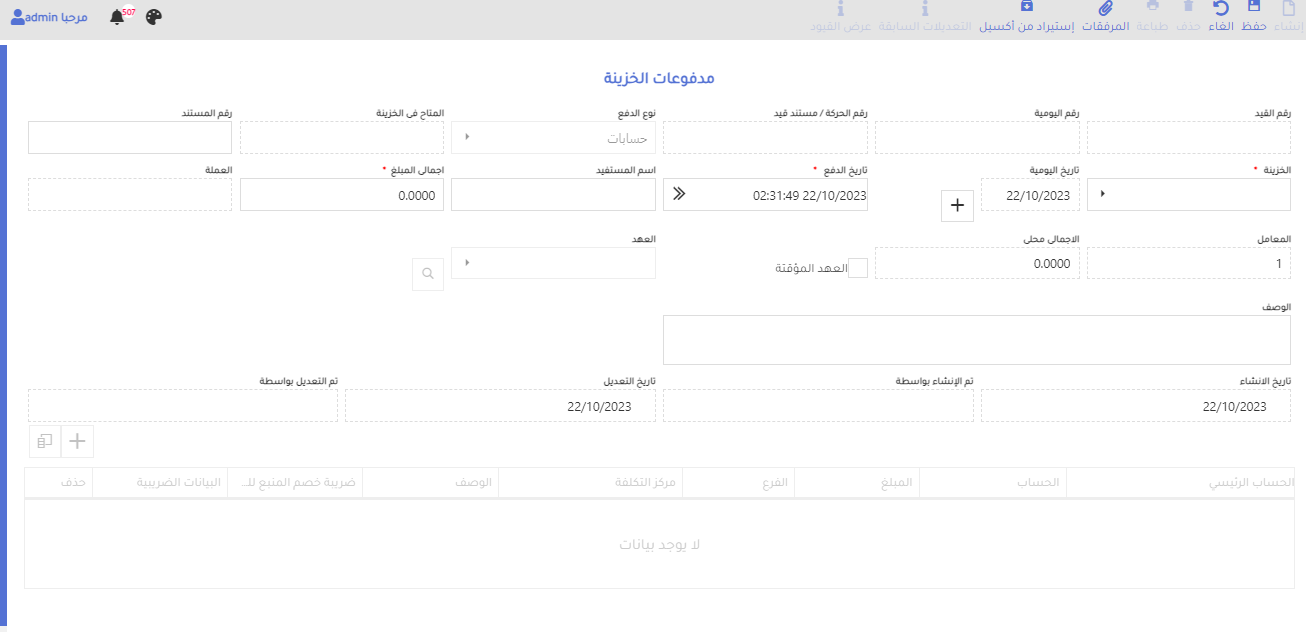
Task: Click the search magnifier beside العهد field
Action: pyautogui.click(x=428, y=273)
